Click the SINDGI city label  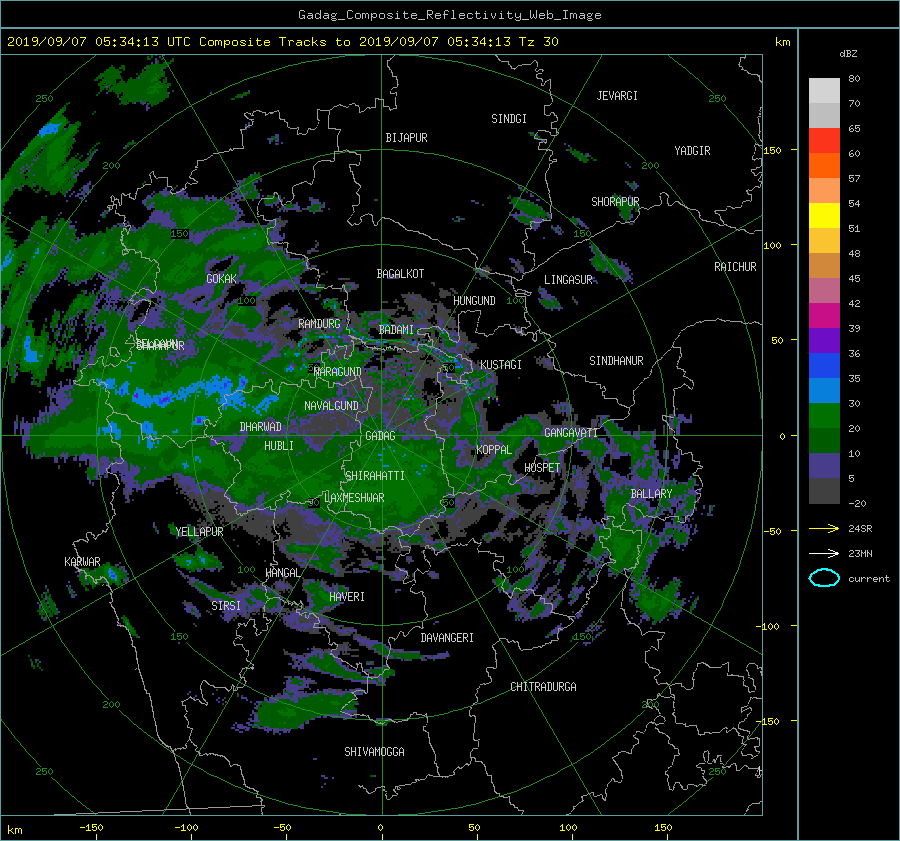tap(509, 119)
